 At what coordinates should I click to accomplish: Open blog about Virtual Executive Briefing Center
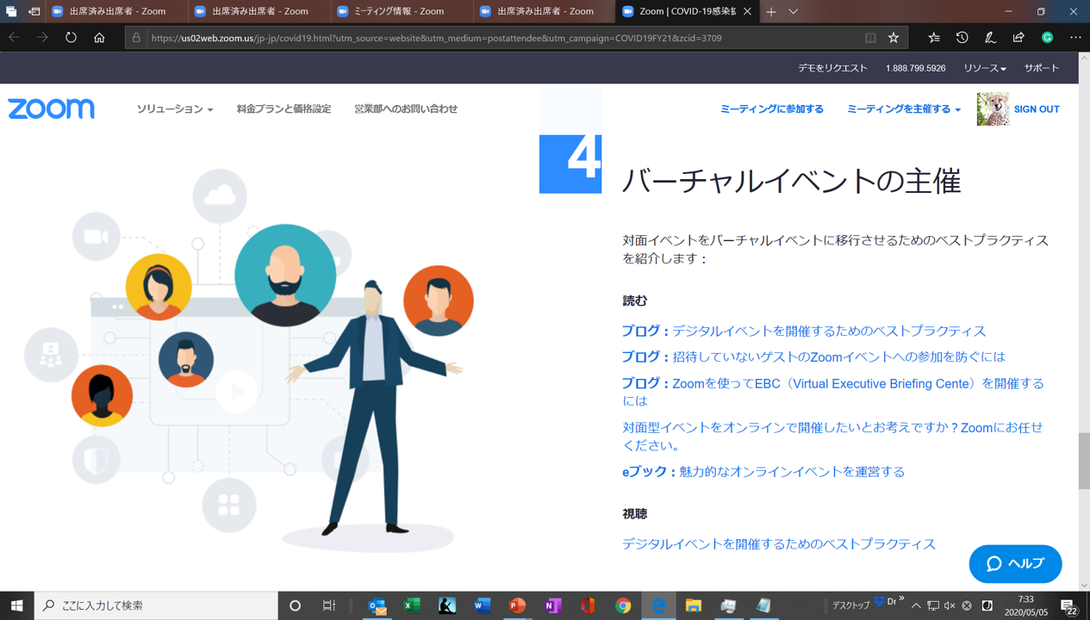pyautogui.click(x=833, y=392)
